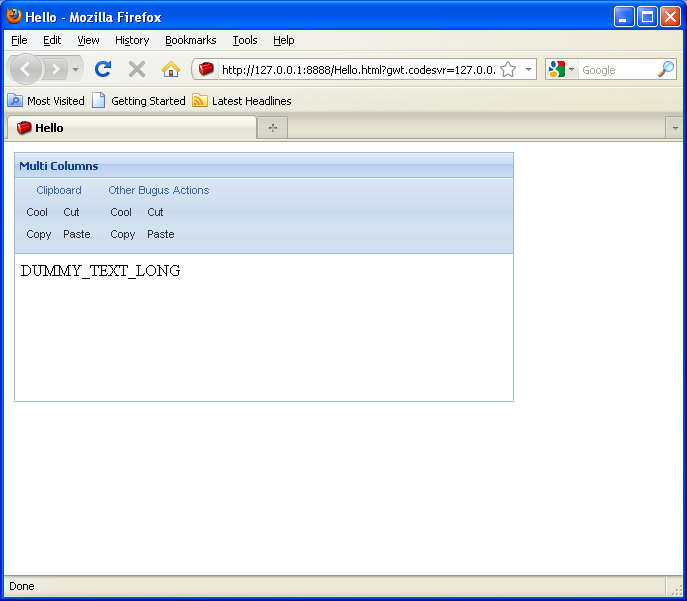The image size is (687, 601).
Task: Maximize the Firefox window
Action: tap(647, 17)
